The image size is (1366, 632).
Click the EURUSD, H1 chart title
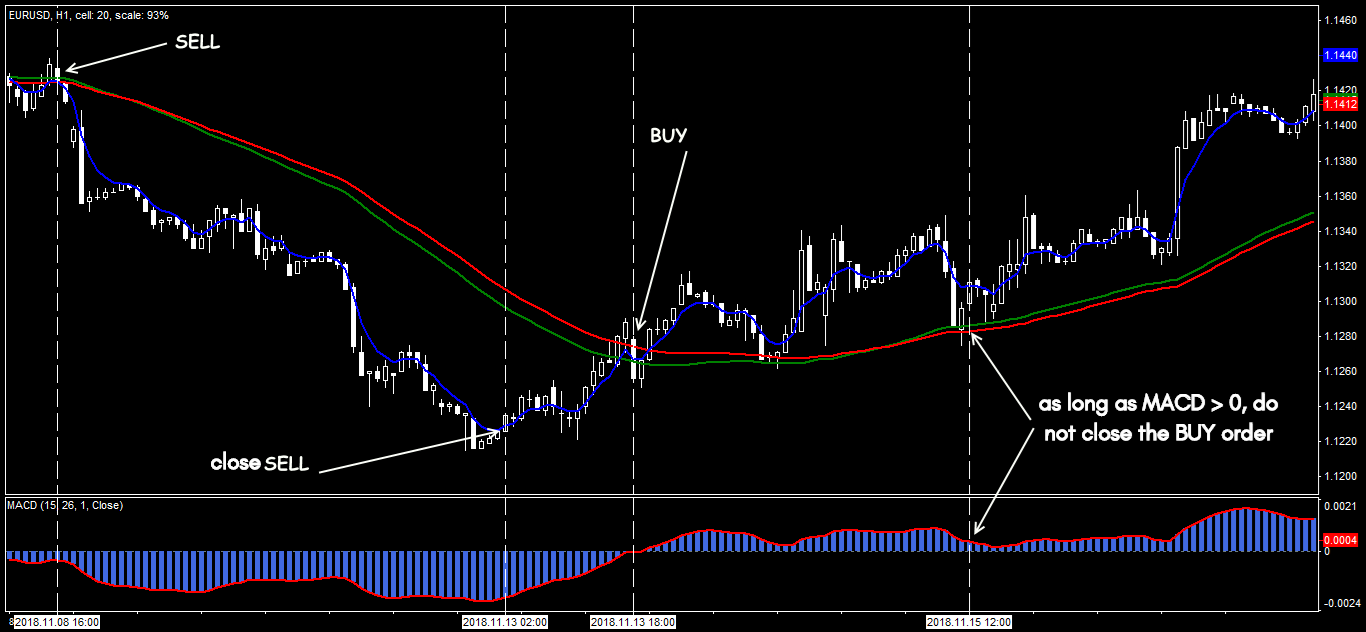[87, 16]
